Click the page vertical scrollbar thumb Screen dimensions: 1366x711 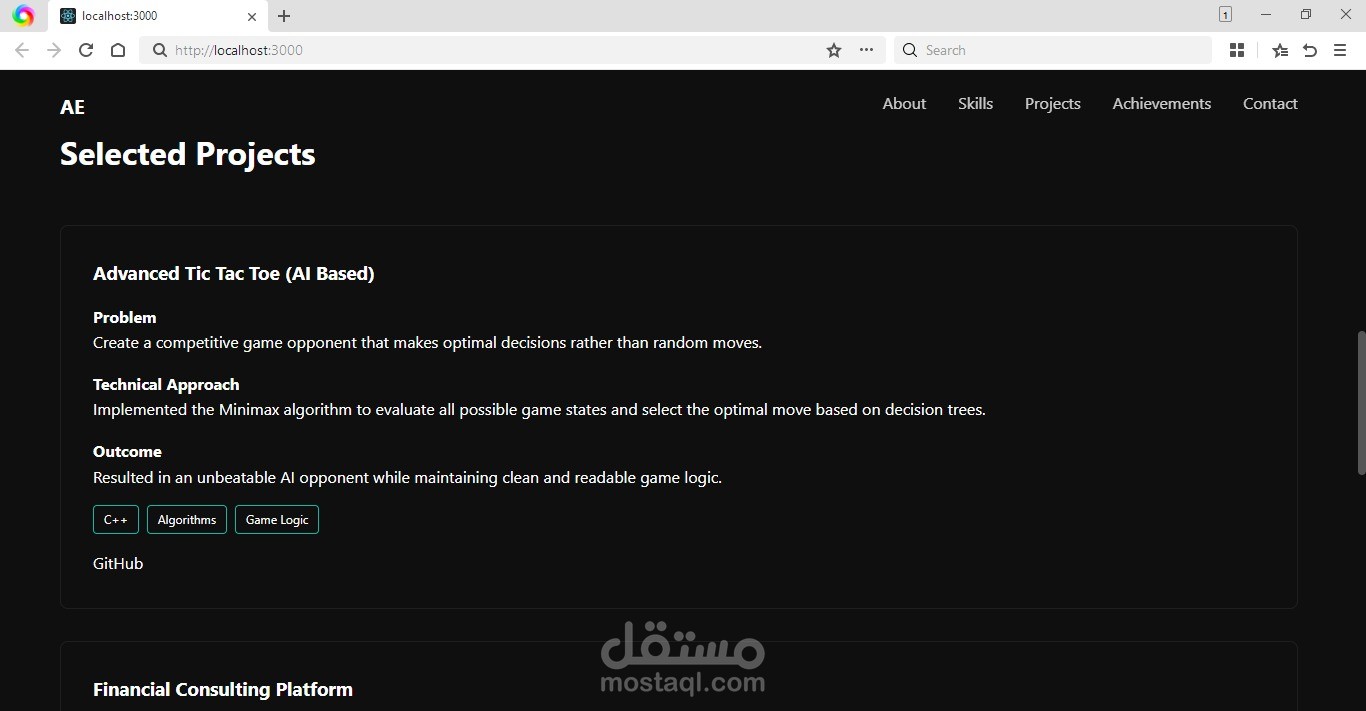click(x=1360, y=402)
